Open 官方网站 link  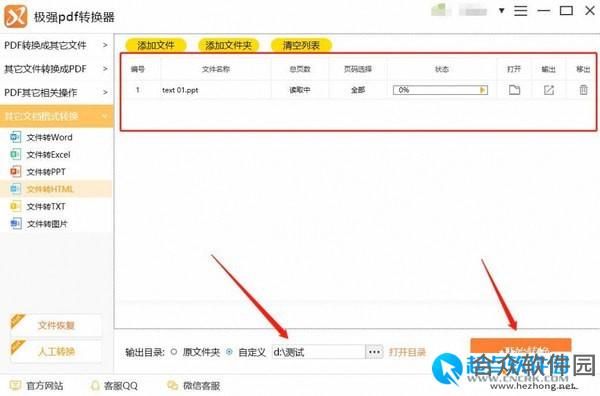[x=45, y=386]
